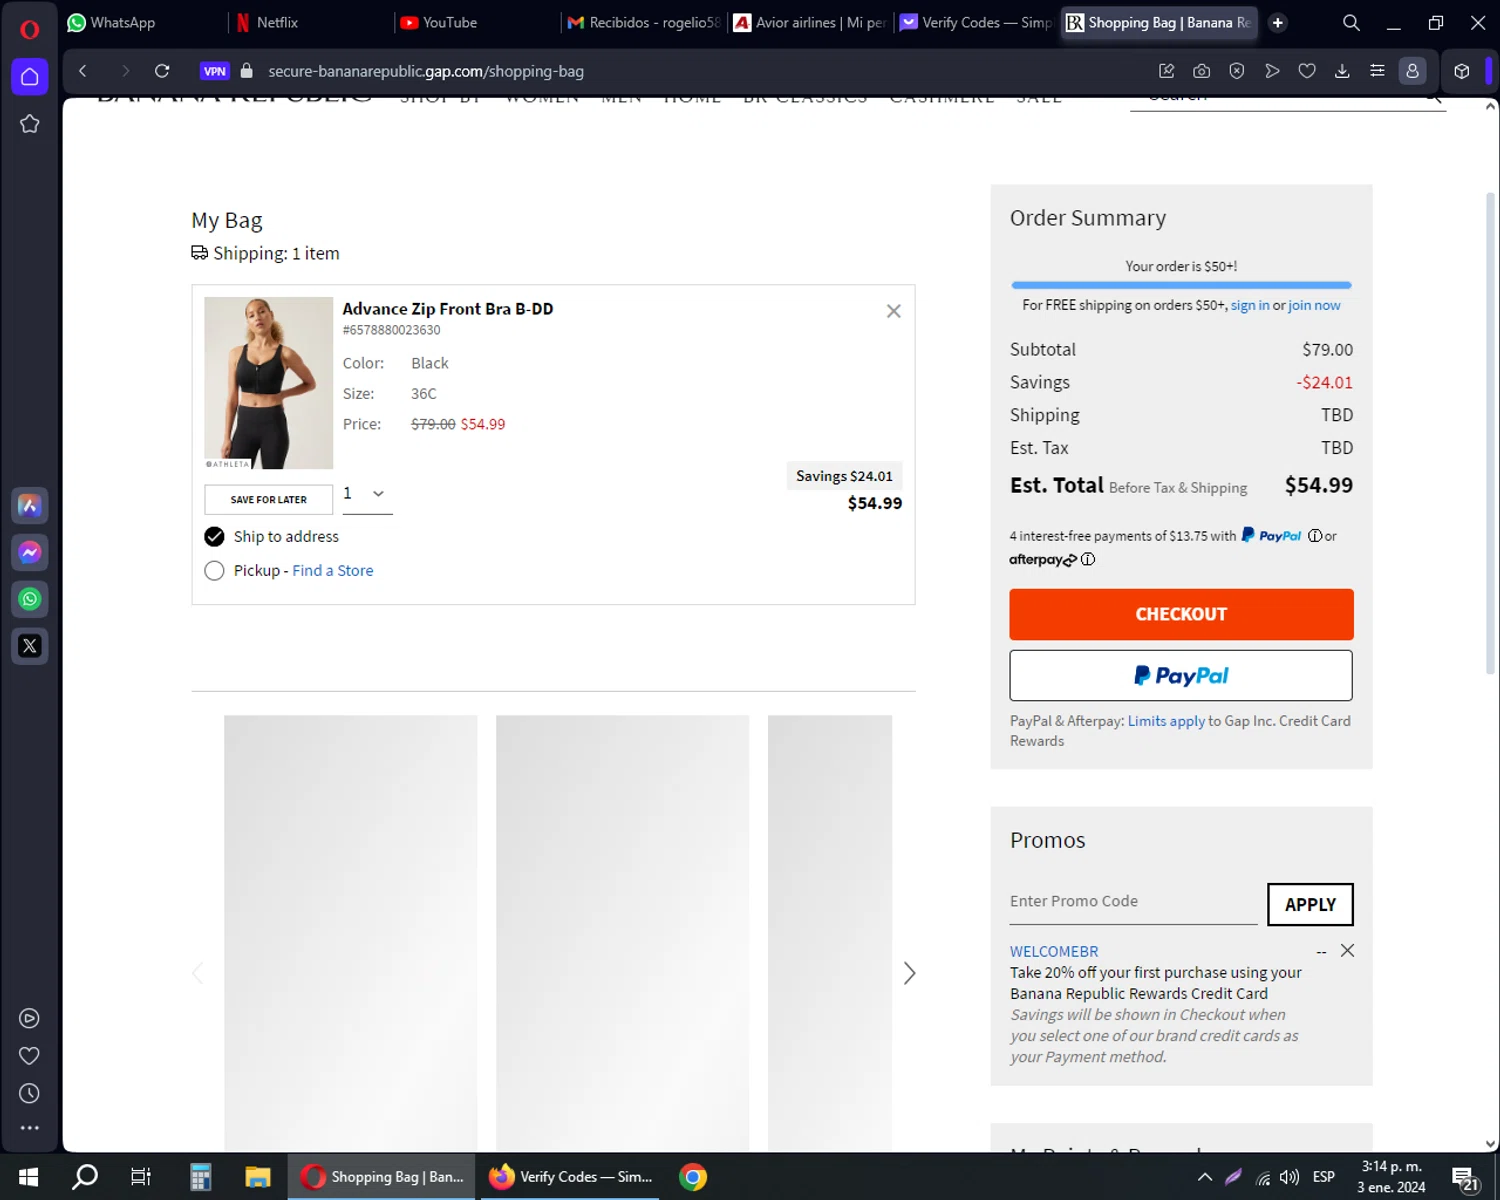
Task: Open WhatsApp in the sidebar
Action: pyautogui.click(x=29, y=599)
